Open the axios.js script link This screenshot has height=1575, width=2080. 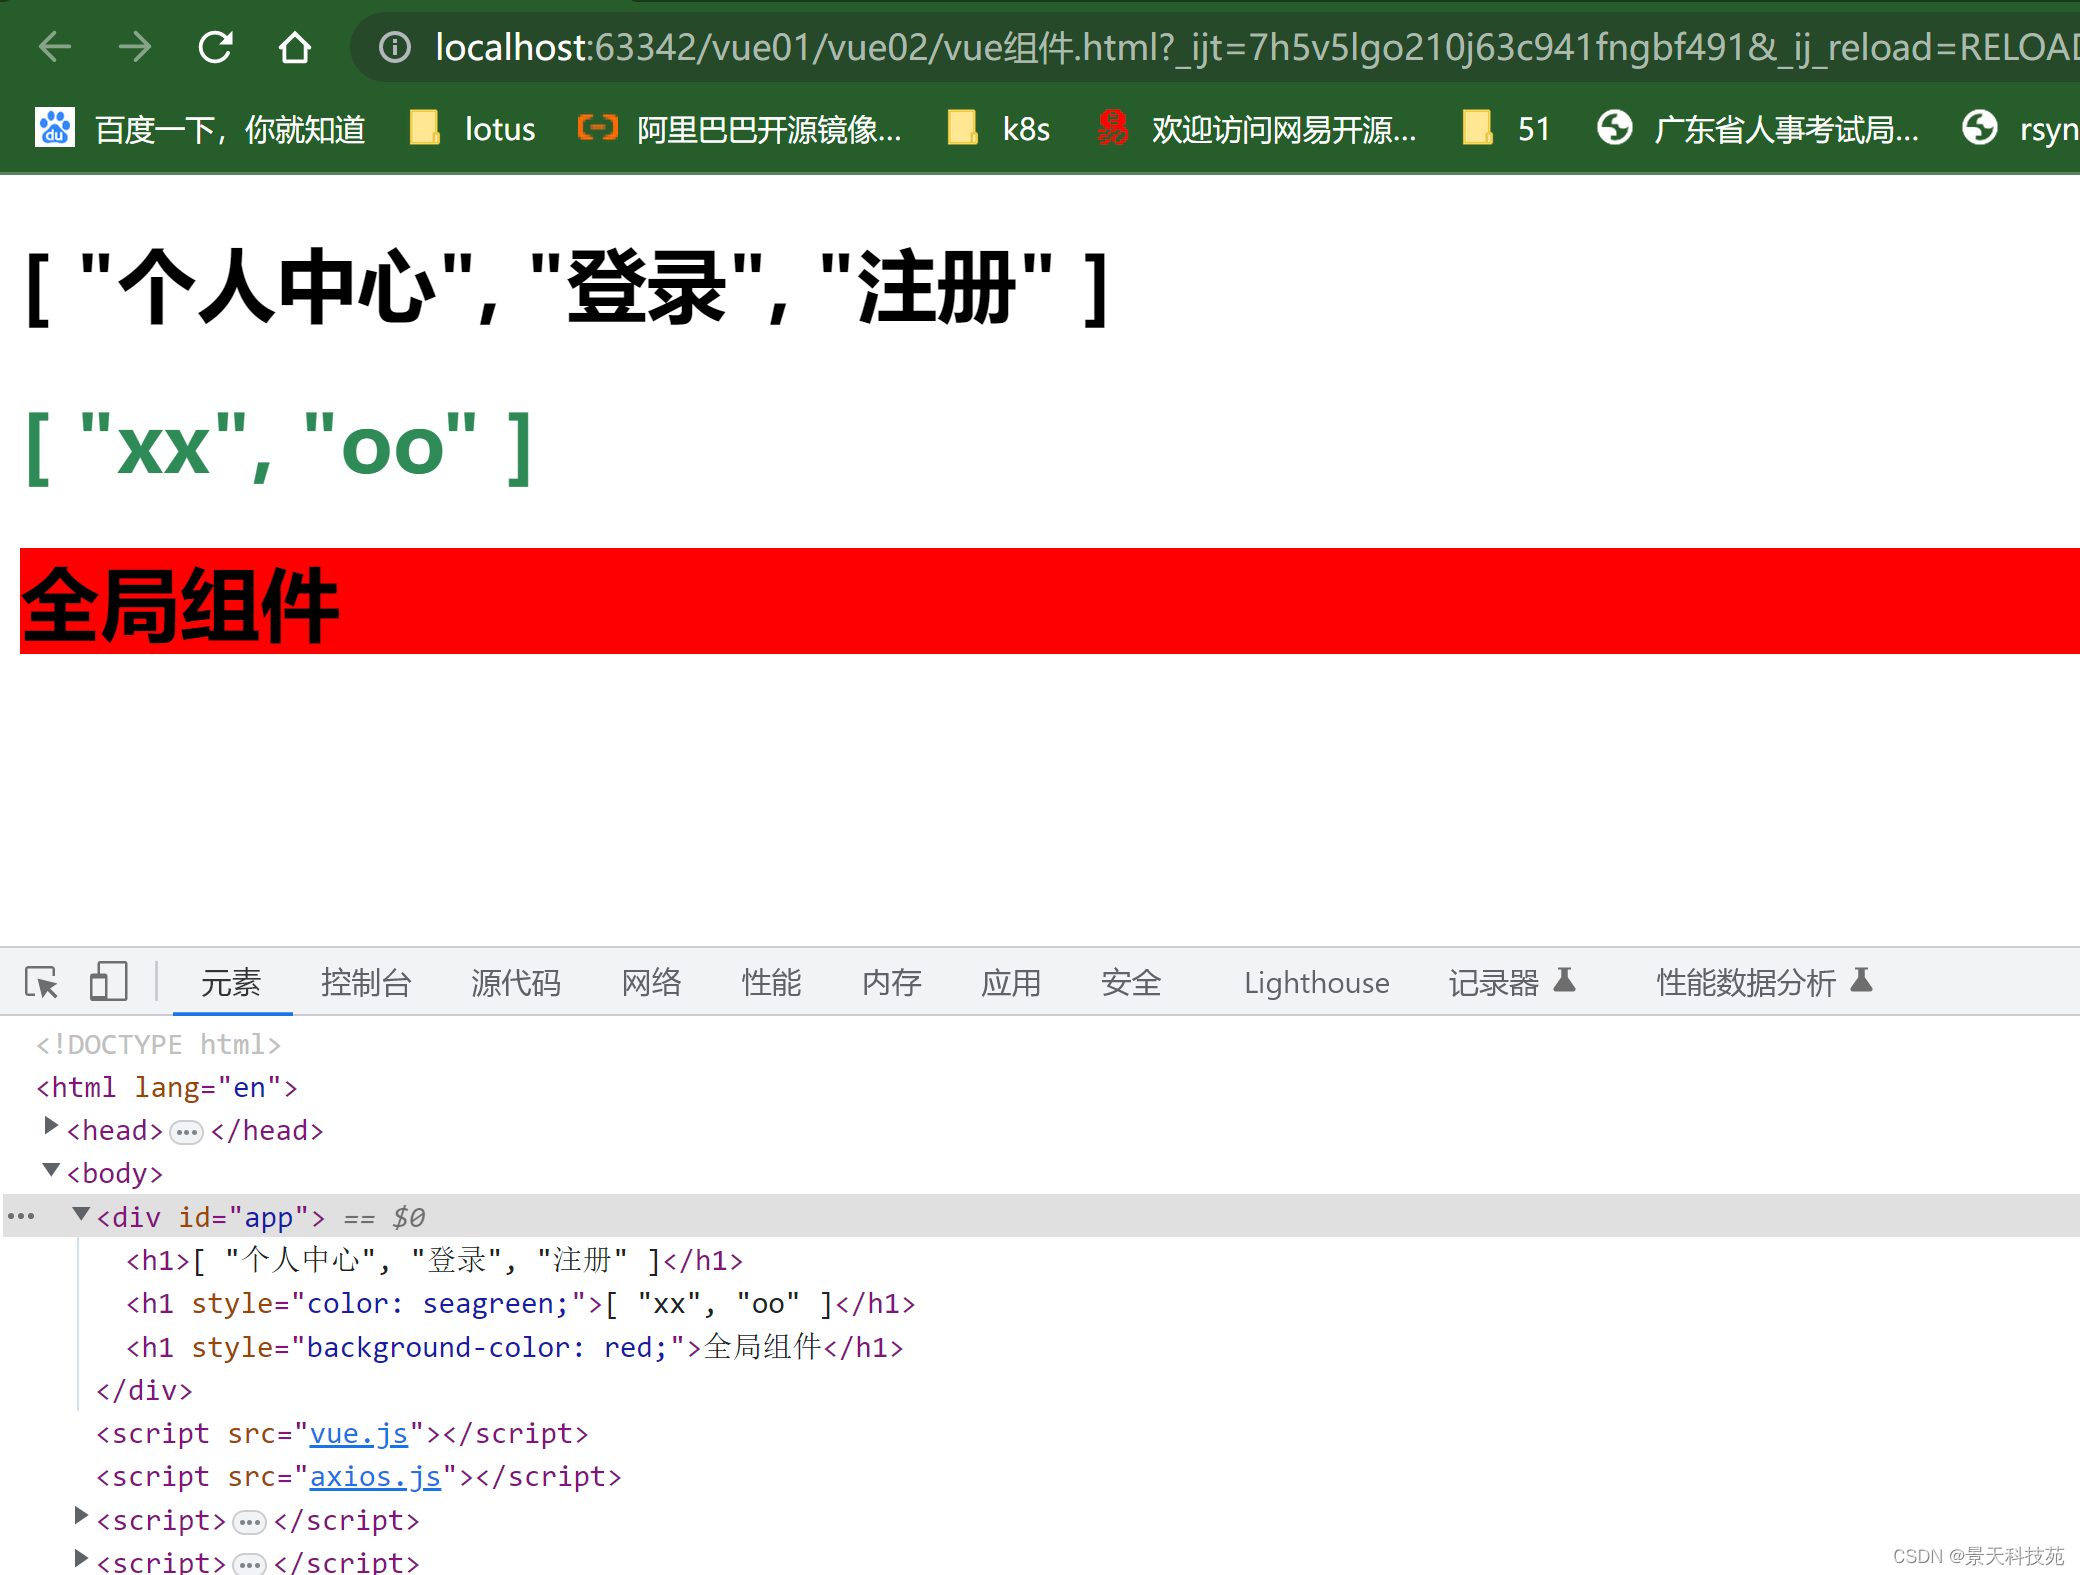(375, 1476)
